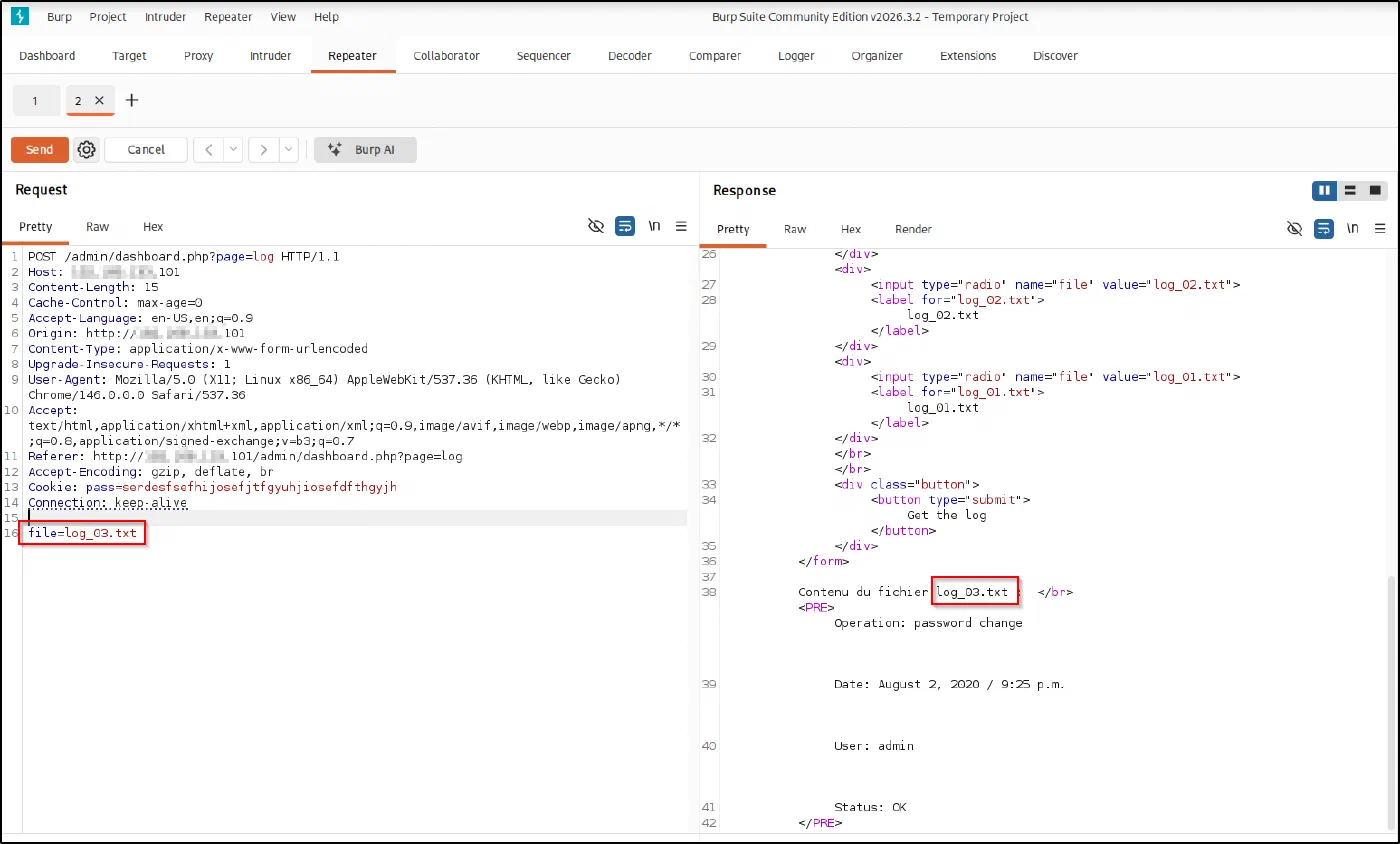Open the Project menu
1400x844 pixels.
[108, 17]
